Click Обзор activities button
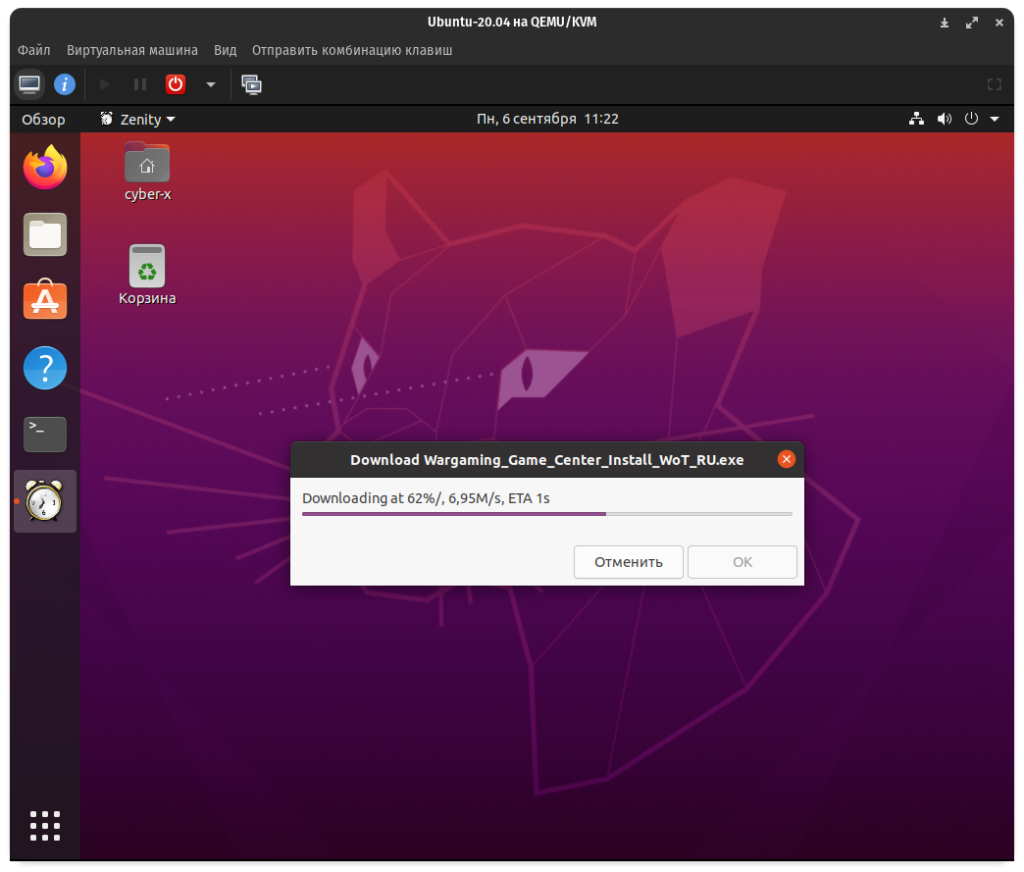Screen dimensions: 1024x872 44,119
